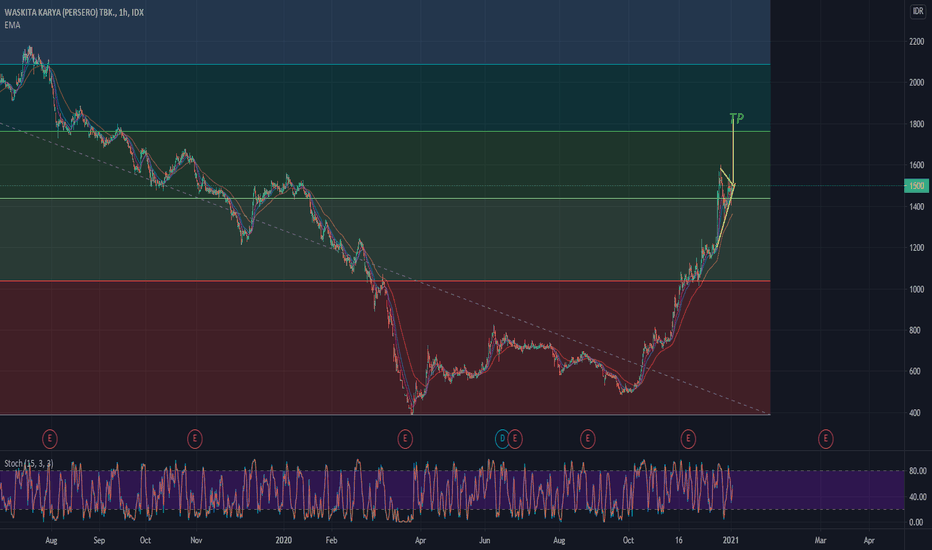The width and height of the screenshot is (932, 550).
Task: Click the green TP annotation text
Action: click(736, 118)
